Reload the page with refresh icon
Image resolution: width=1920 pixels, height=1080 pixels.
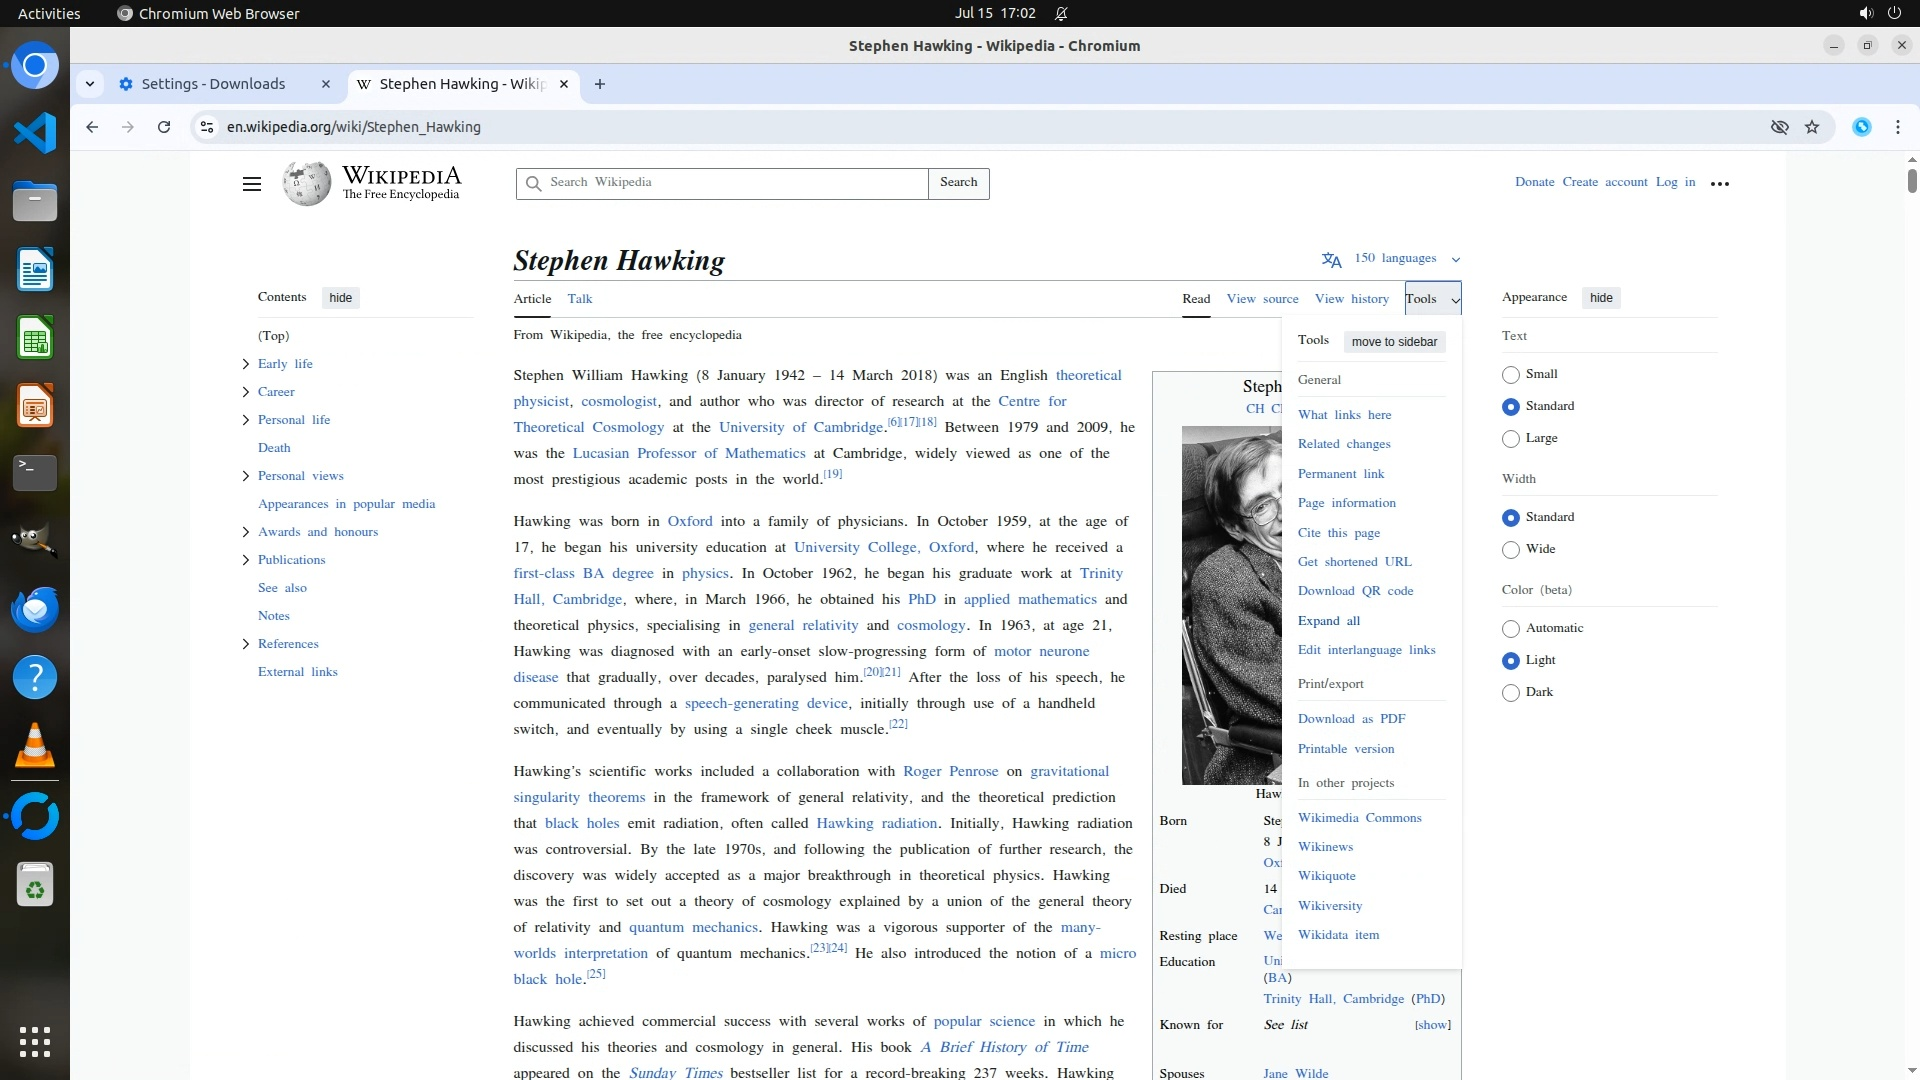164,127
